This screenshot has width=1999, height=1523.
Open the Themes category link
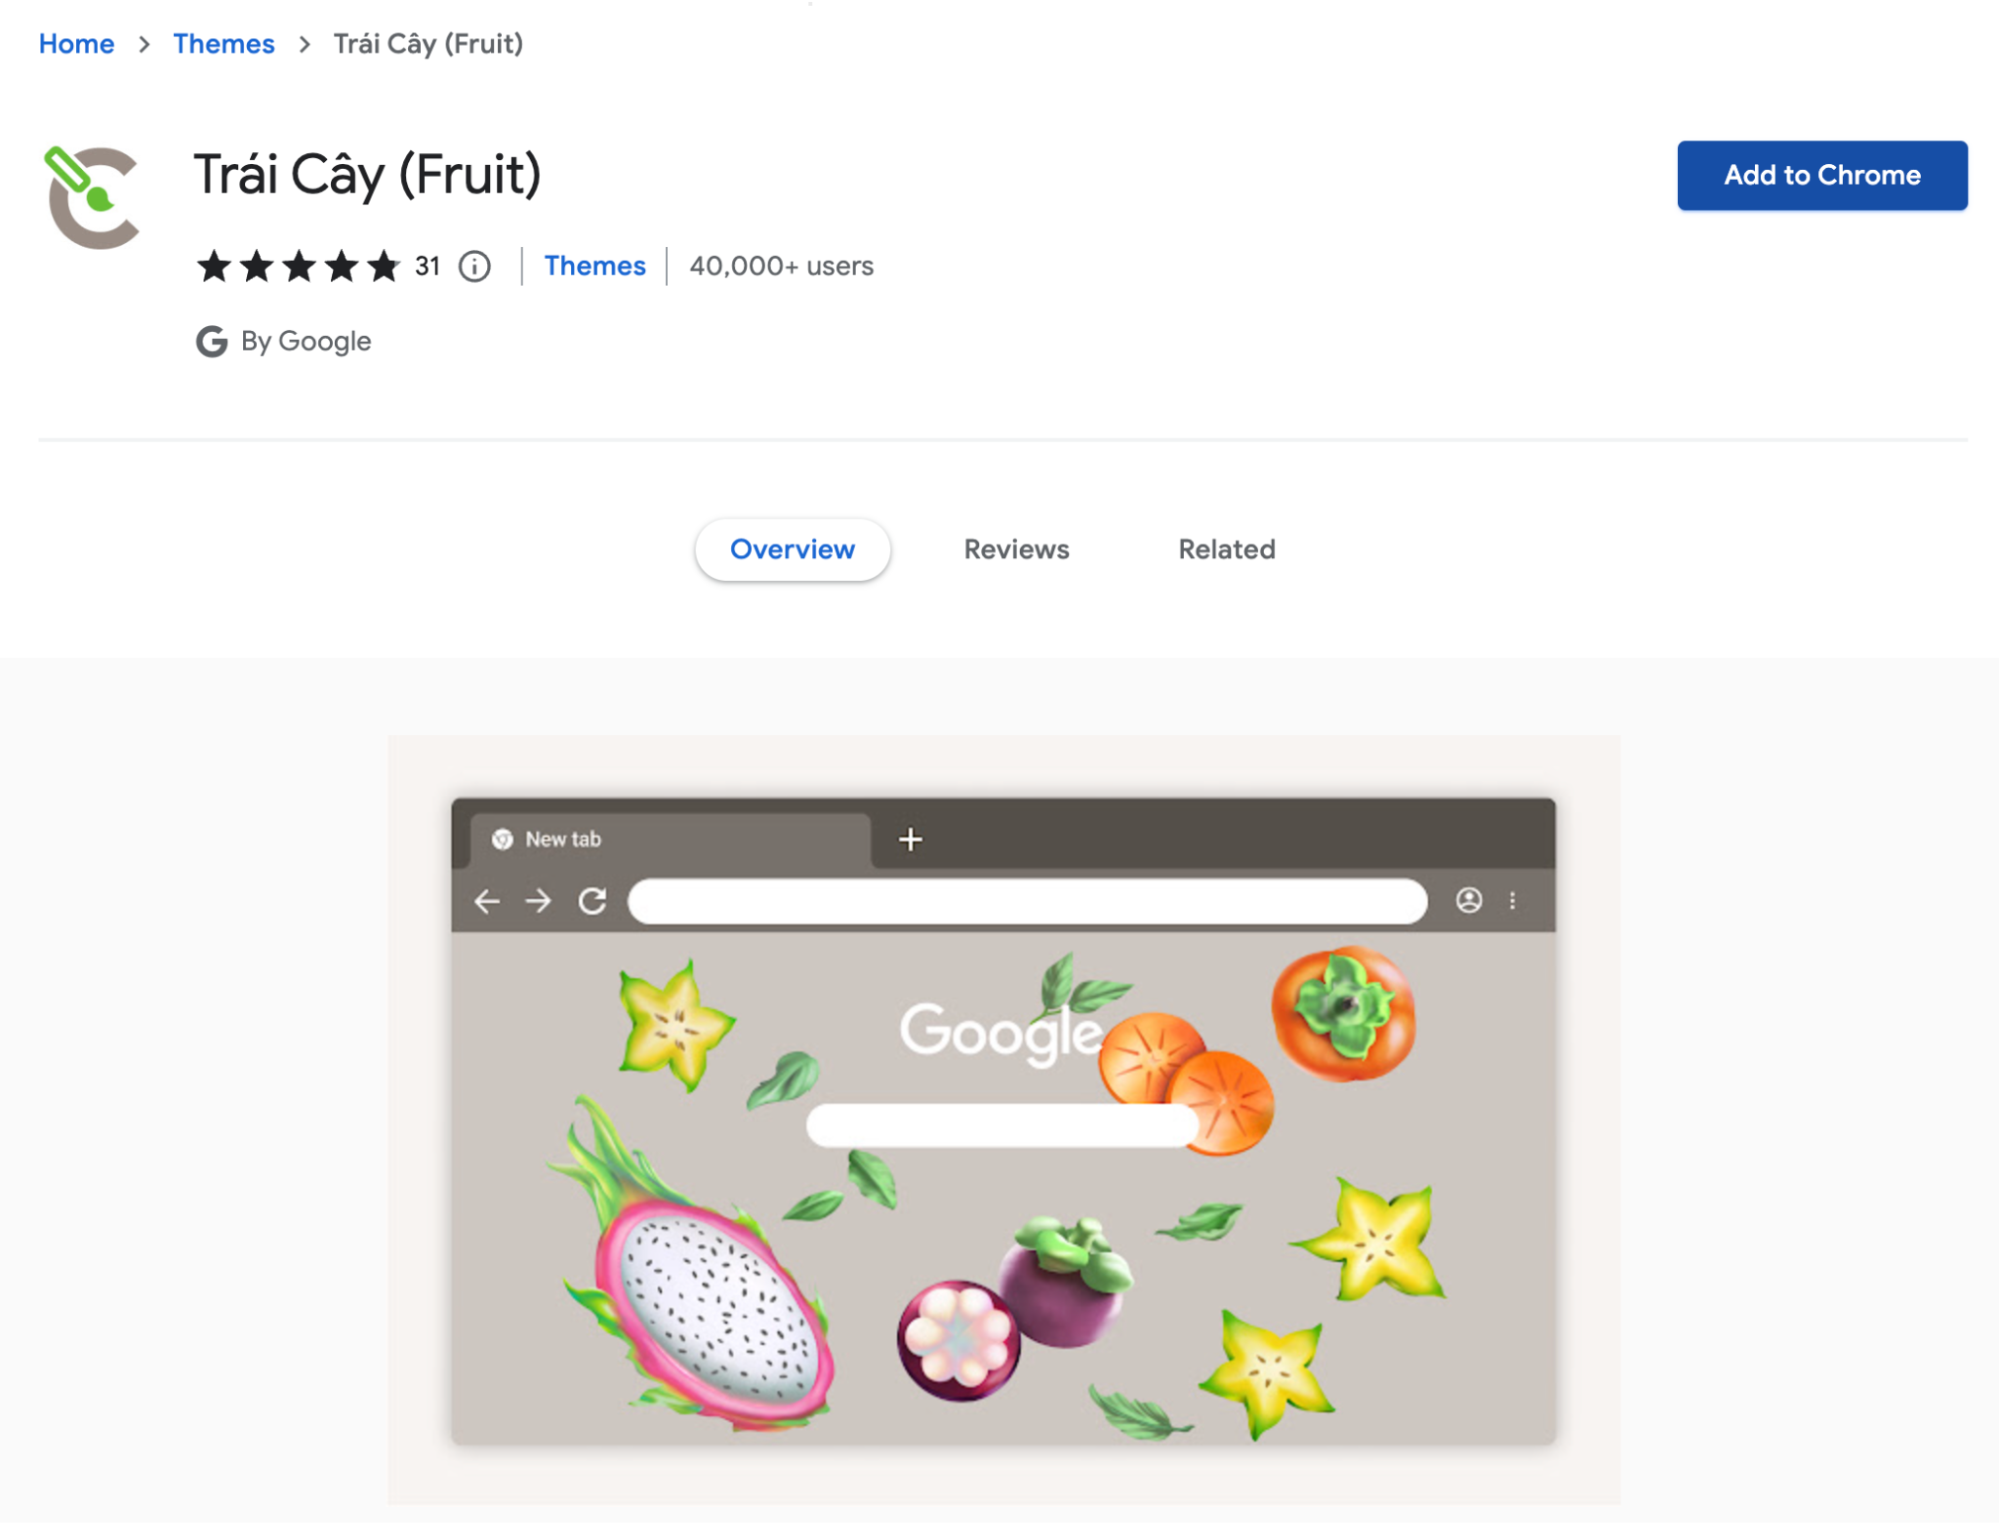click(593, 264)
